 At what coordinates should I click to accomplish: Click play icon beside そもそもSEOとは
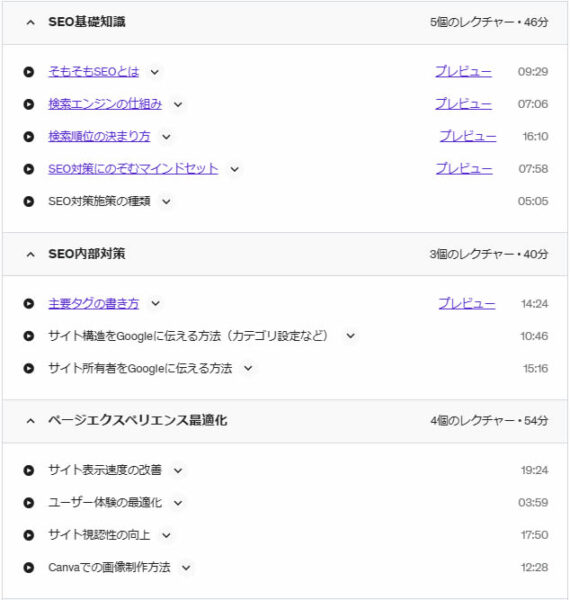point(29,72)
